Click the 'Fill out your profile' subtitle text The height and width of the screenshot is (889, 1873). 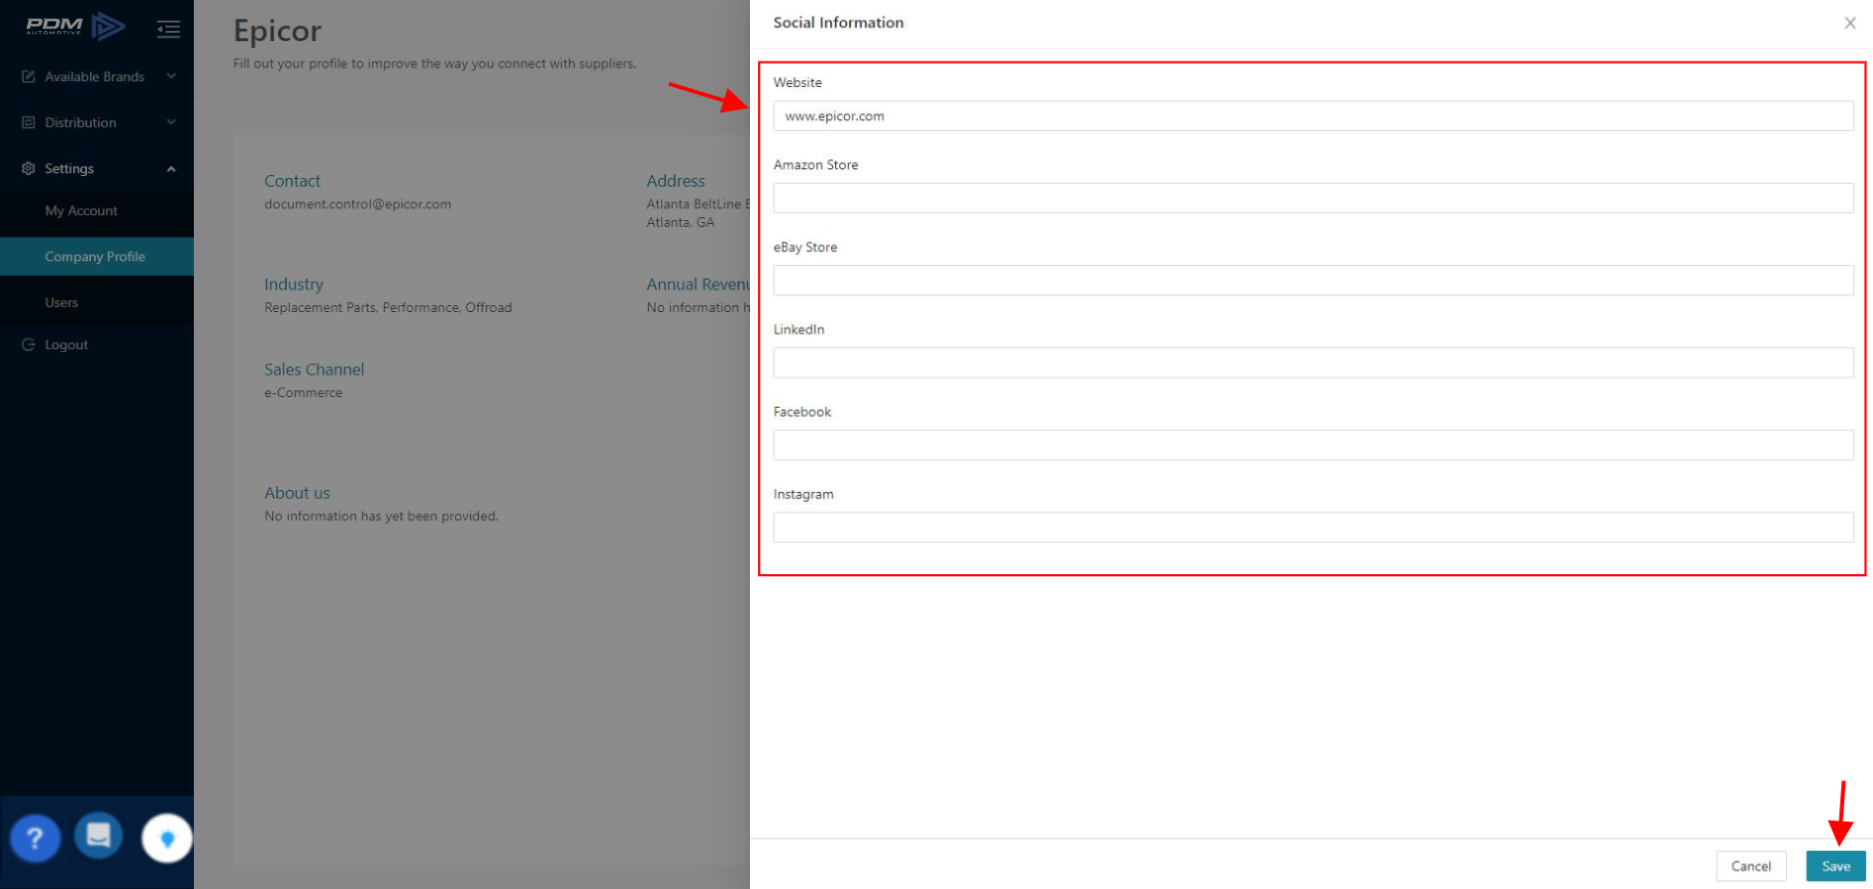434,64
